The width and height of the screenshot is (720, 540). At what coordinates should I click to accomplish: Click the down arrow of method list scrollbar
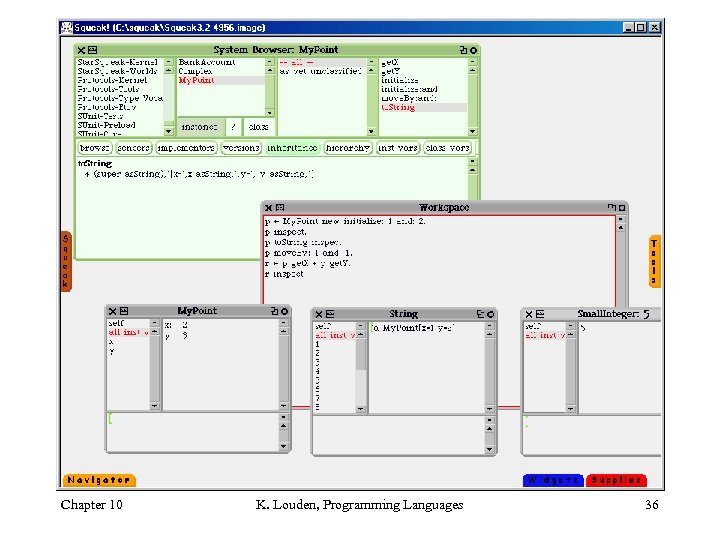click(x=472, y=132)
